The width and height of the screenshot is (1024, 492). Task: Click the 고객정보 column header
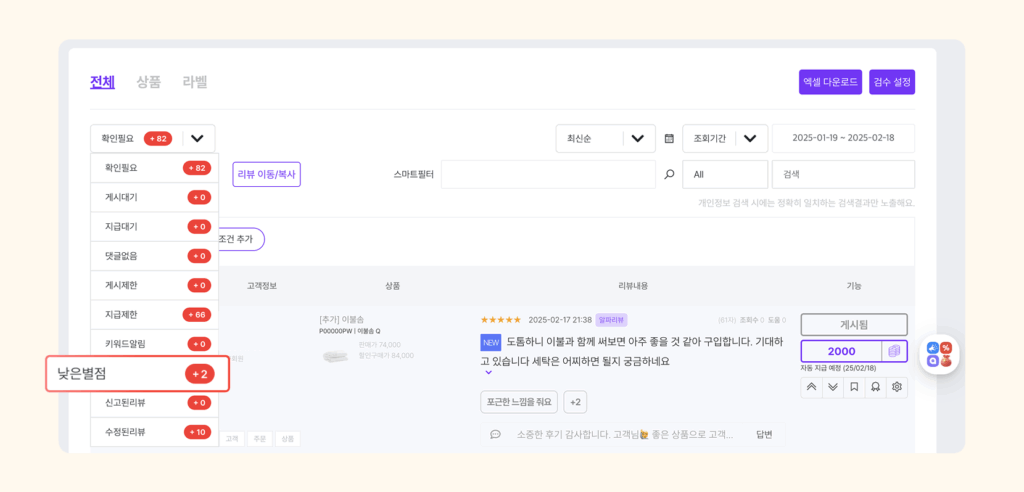(262, 286)
